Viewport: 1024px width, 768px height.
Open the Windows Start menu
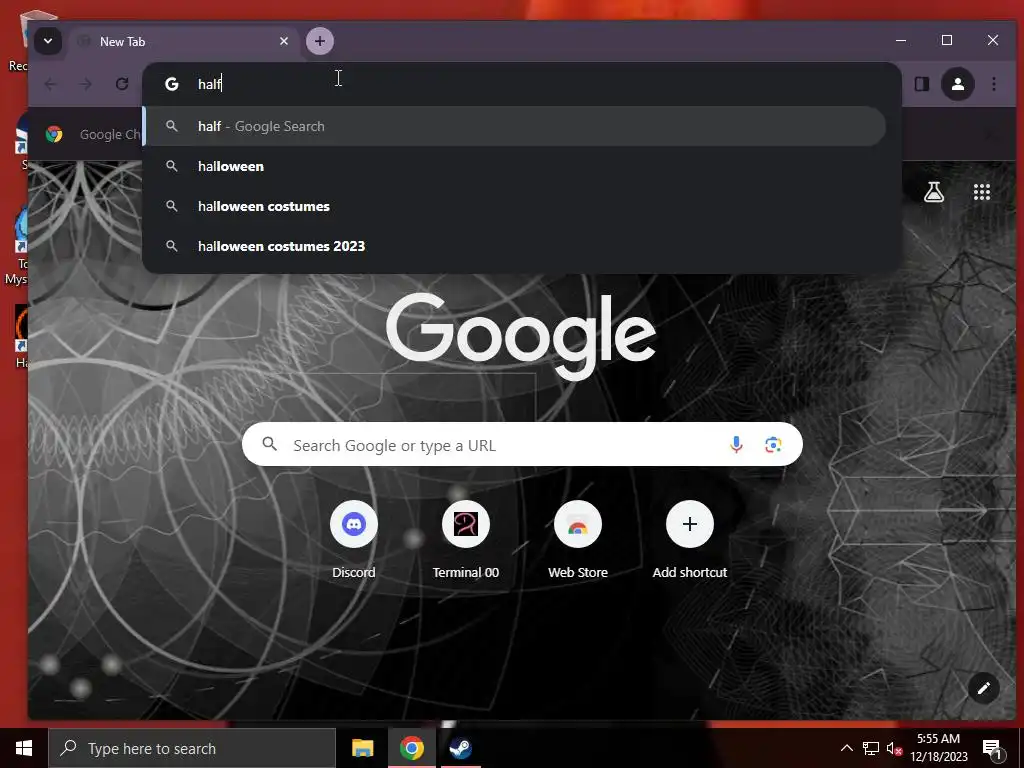[x=24, y=748]
